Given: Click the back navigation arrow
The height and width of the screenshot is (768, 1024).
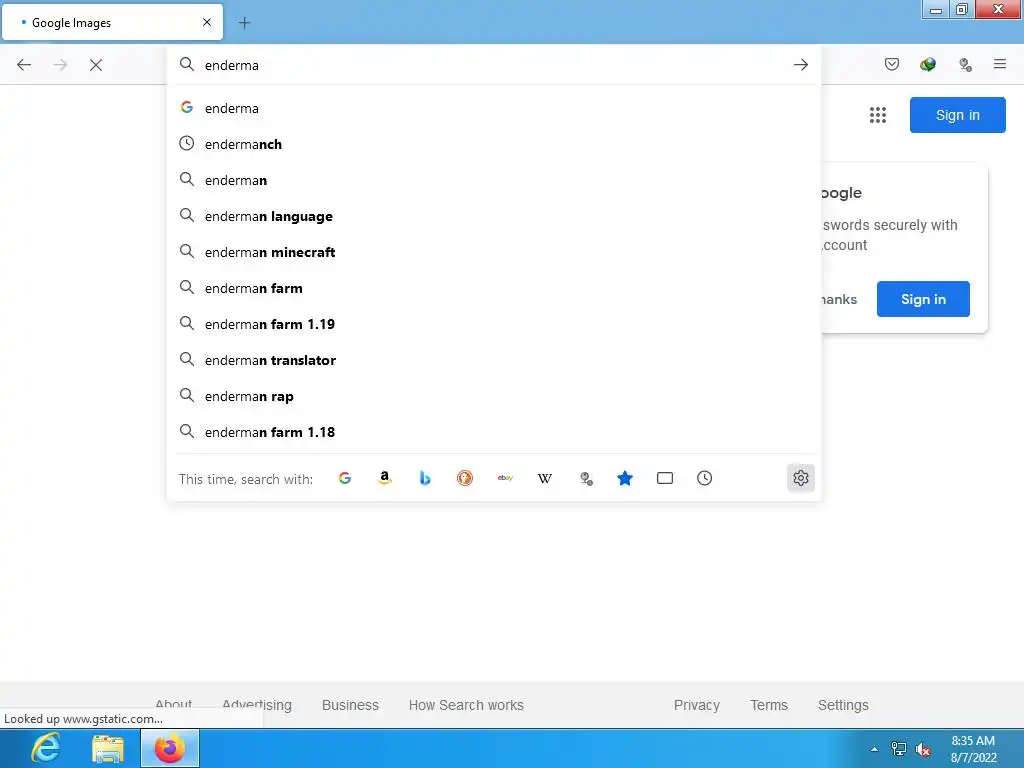Looking at the screenshot, I should 24,65.
